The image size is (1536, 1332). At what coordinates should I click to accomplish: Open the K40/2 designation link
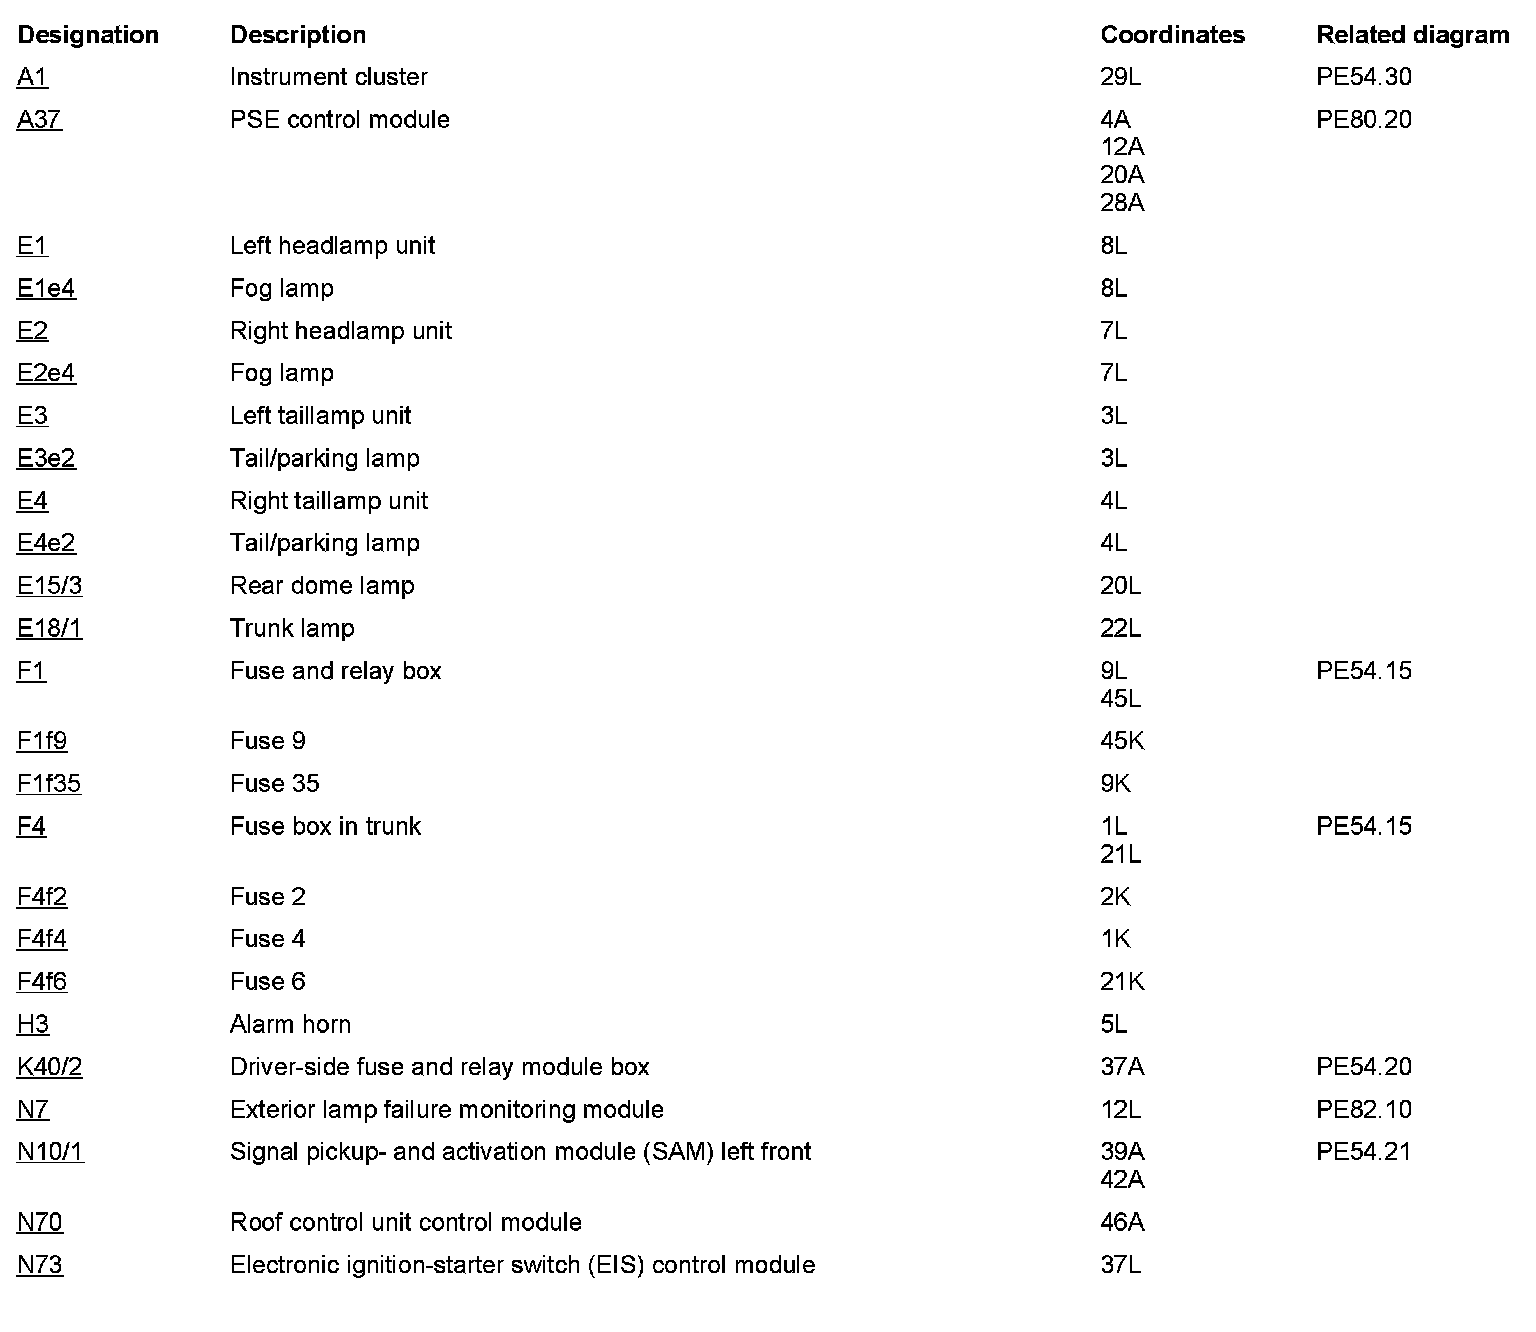[x=49, y=1067]
